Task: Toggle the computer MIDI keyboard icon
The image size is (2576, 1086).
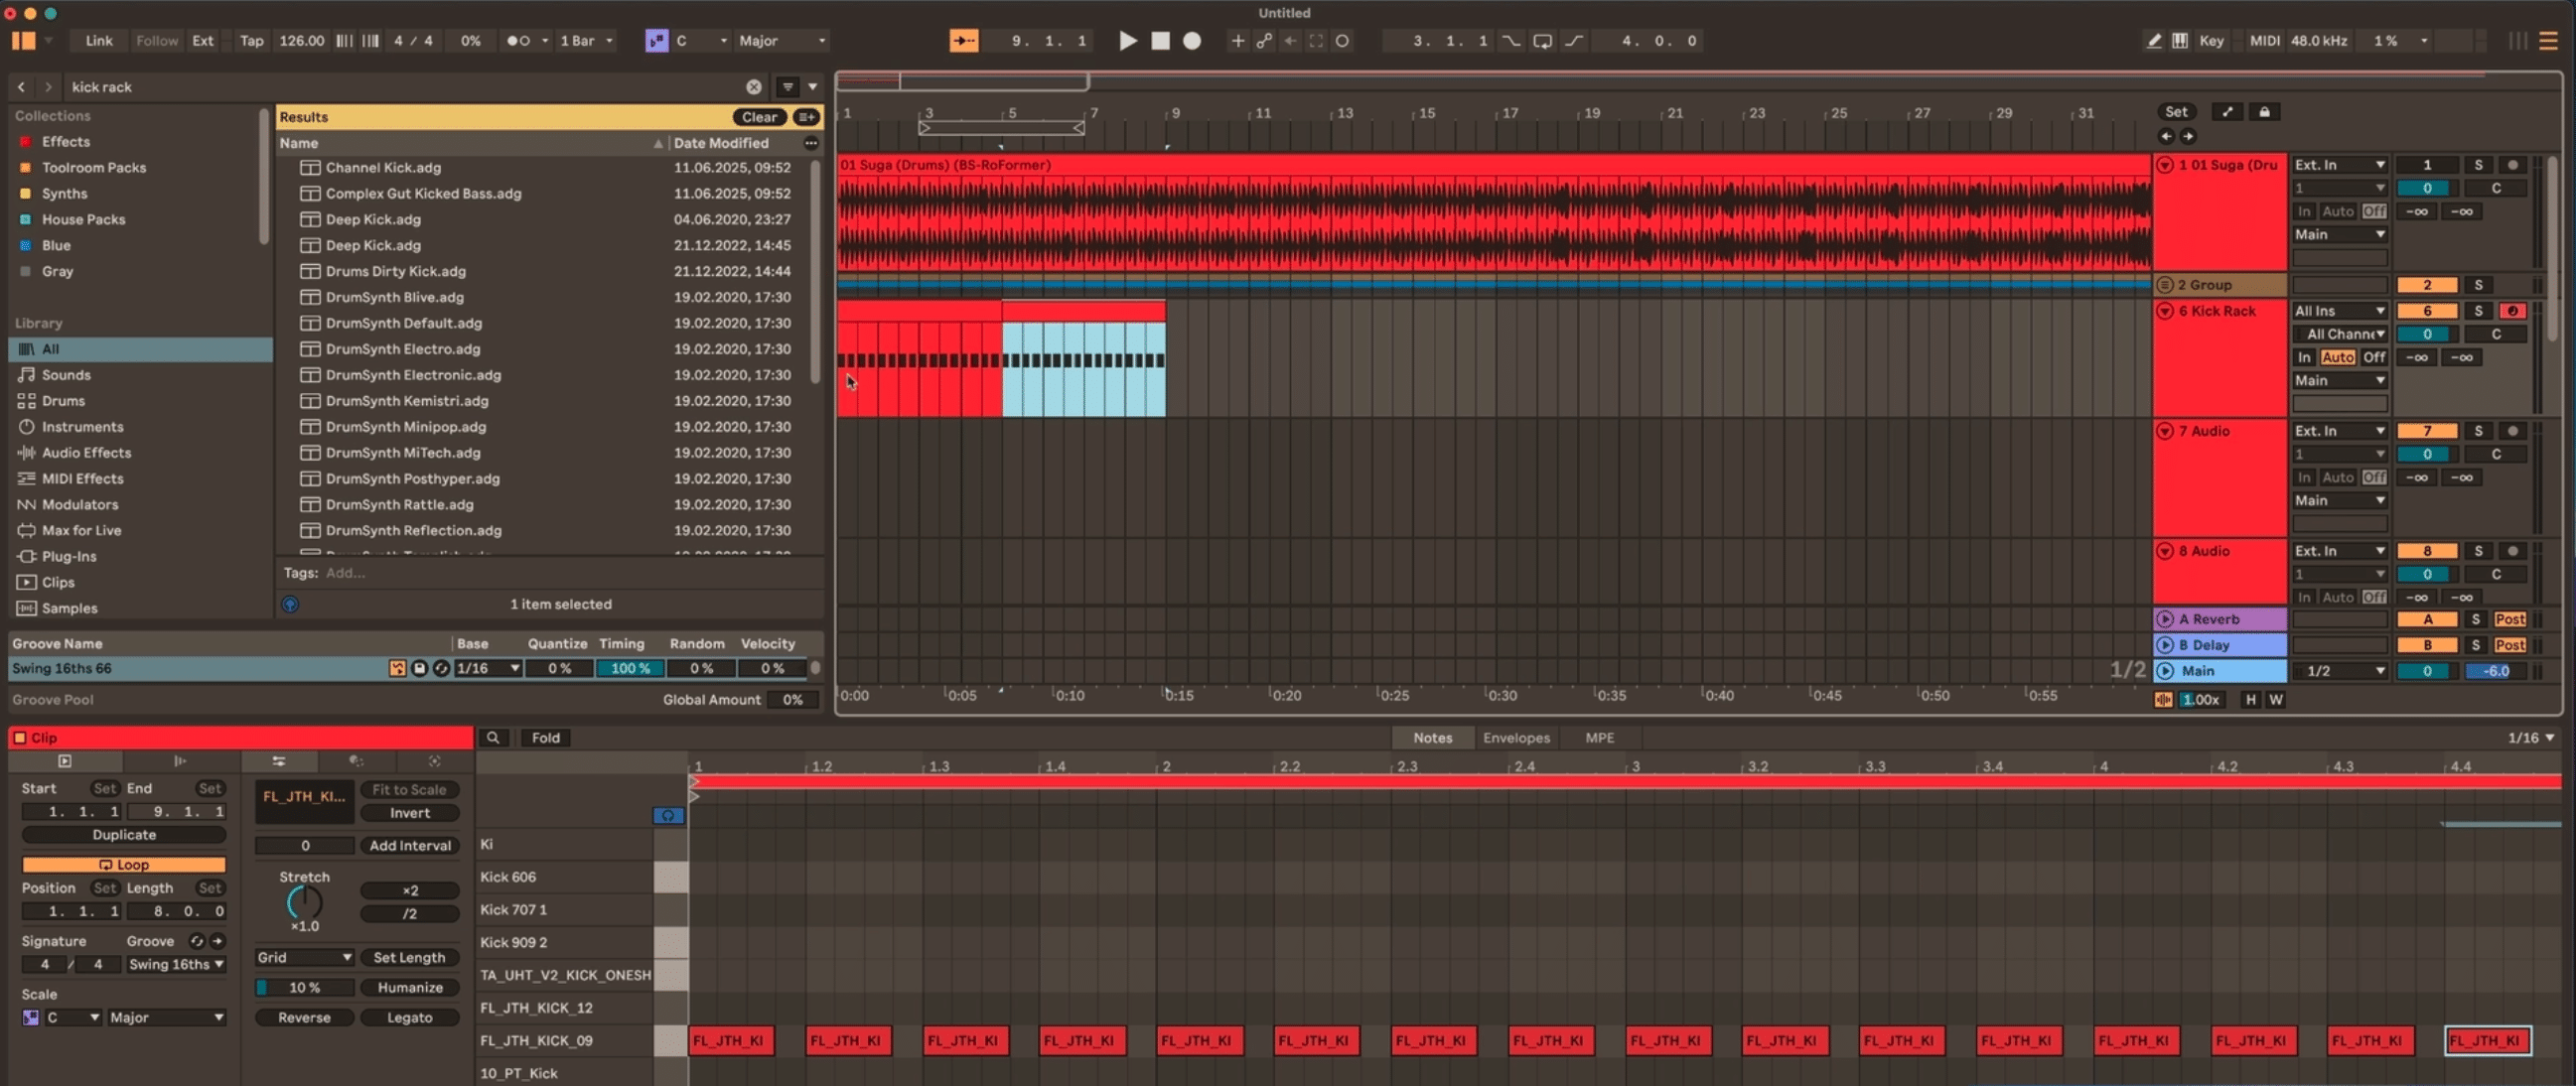Action: (2182, 41)
